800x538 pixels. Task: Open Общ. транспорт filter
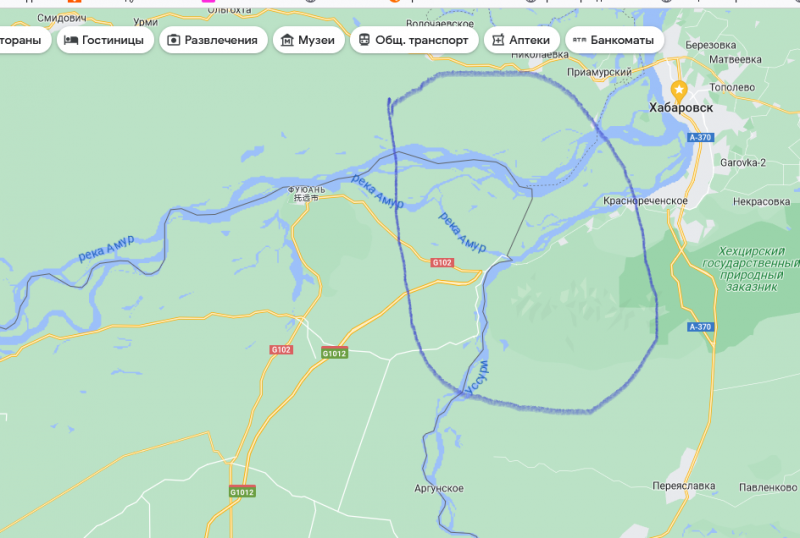[x=414, y=40]
